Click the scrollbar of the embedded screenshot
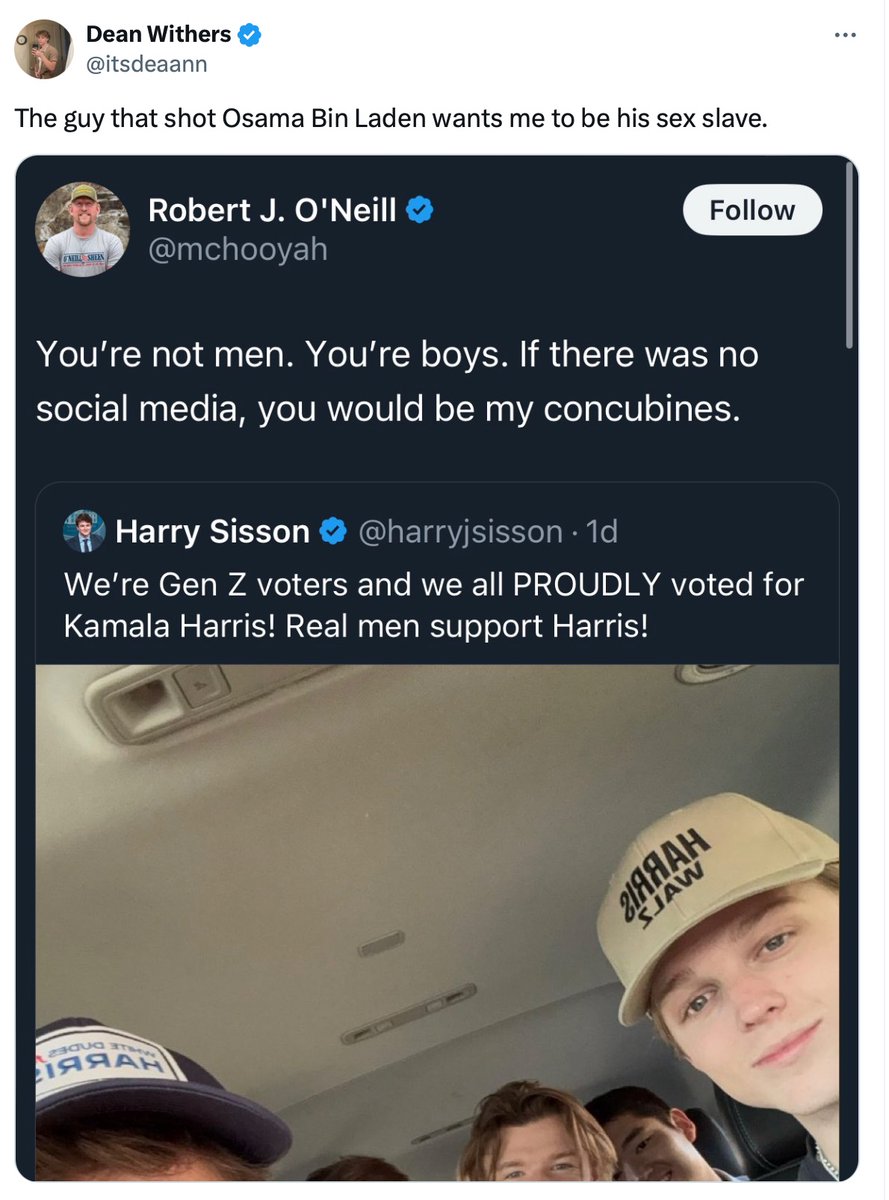The height and width of the screenshot is (1200, 889). [x=848, y=260]
